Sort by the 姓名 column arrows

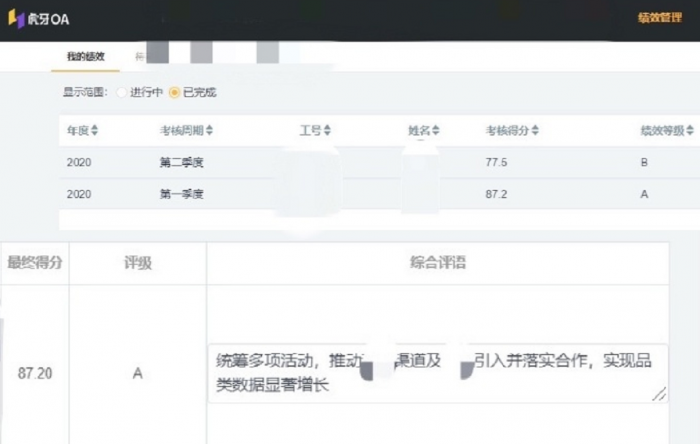click(x=436, y=130)
